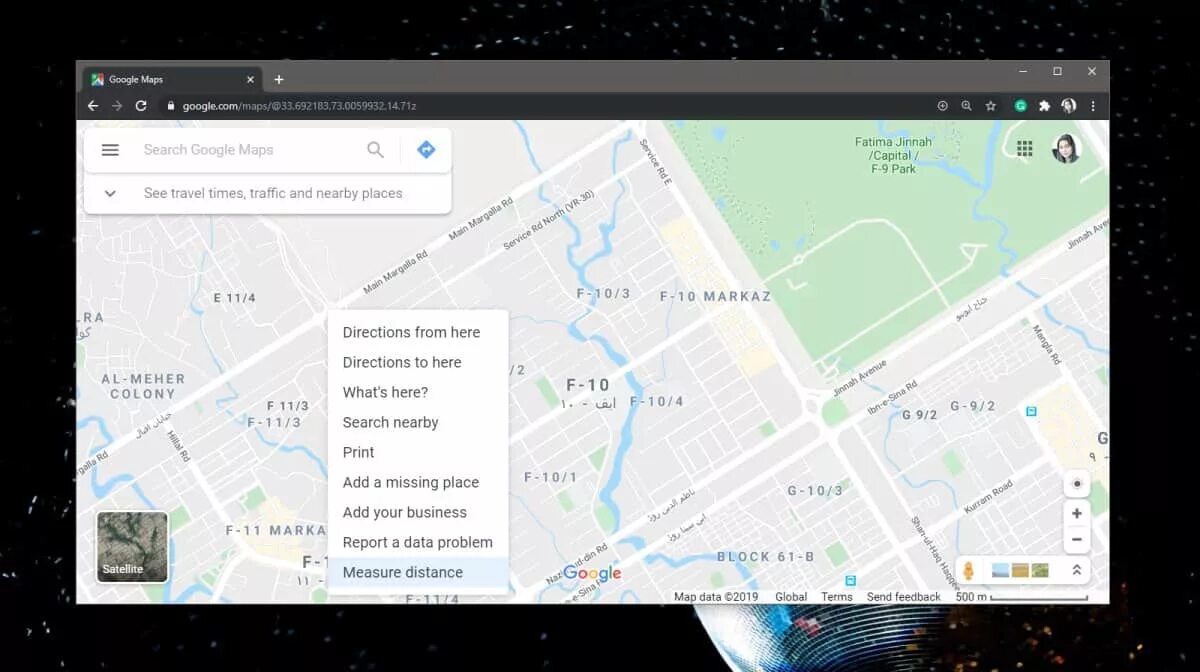1200x672 pixels.
Task: Go back in browser
Action: pos(93,106)
